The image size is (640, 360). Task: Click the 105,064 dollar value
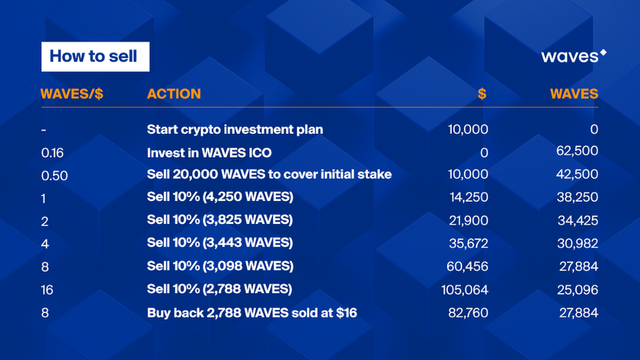tap(464, 290)
